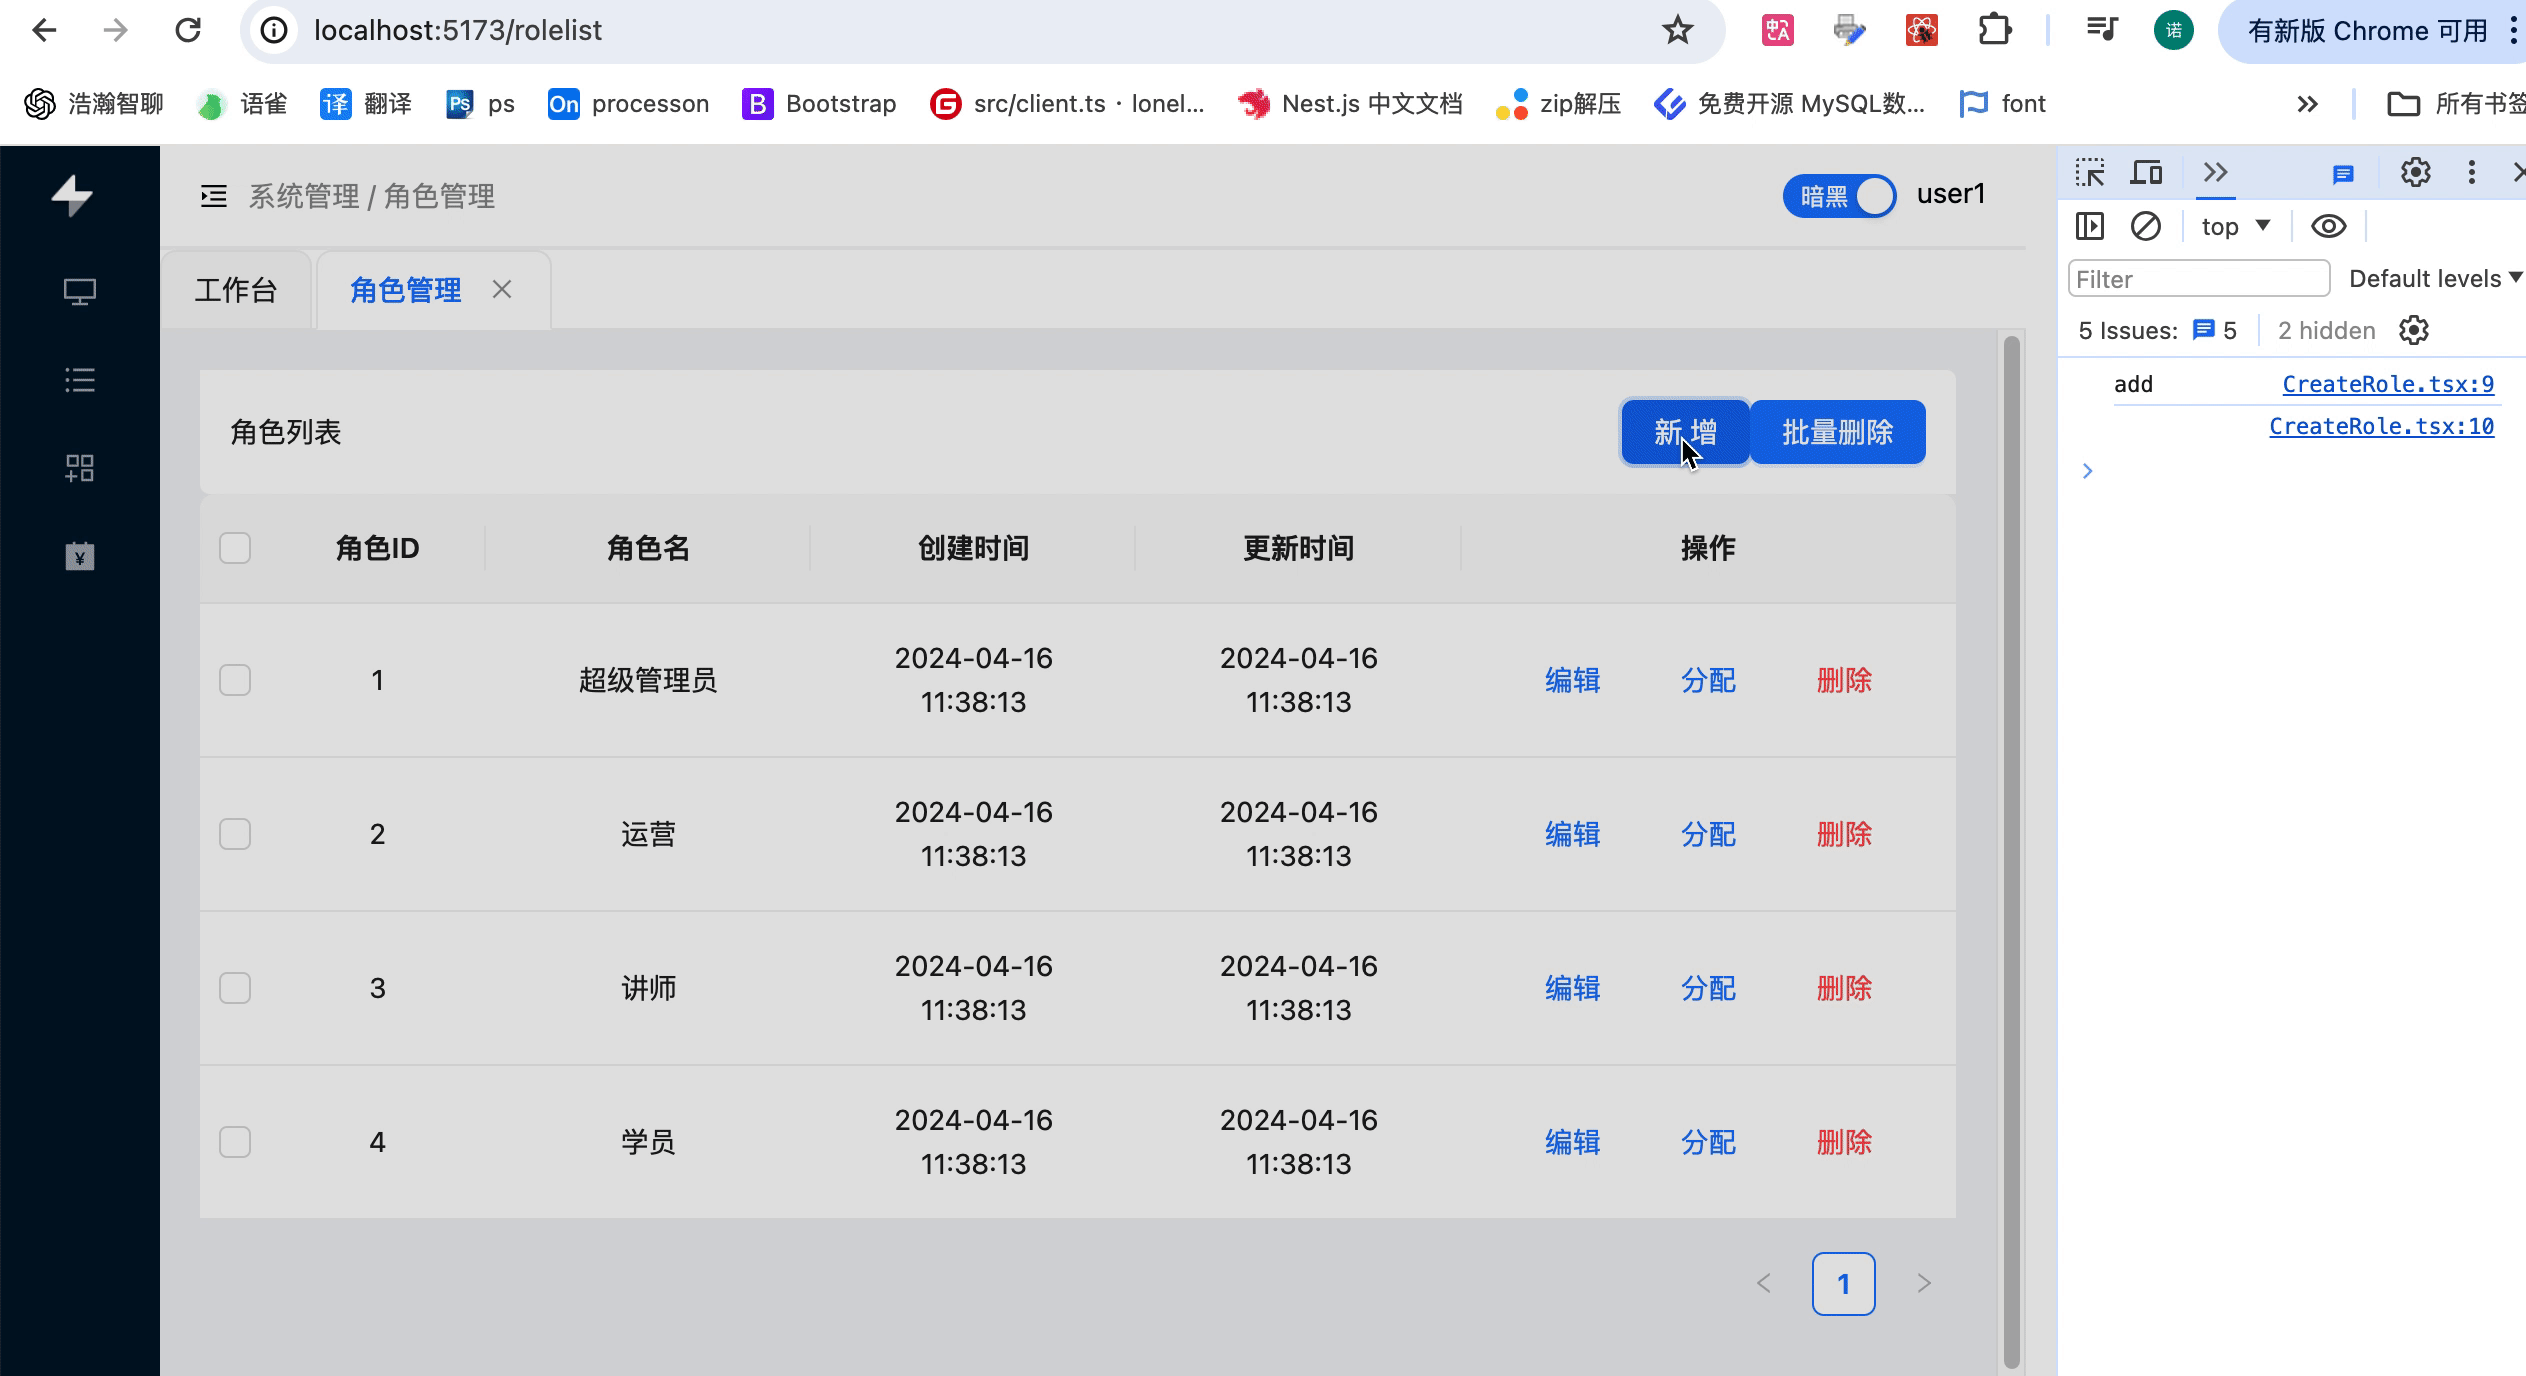Image resolution: width=2526 pixels, height=1376 pixels.
Task: Open the CreateRole.tsx:9 source link
Action: click(x=2387, y=384)
